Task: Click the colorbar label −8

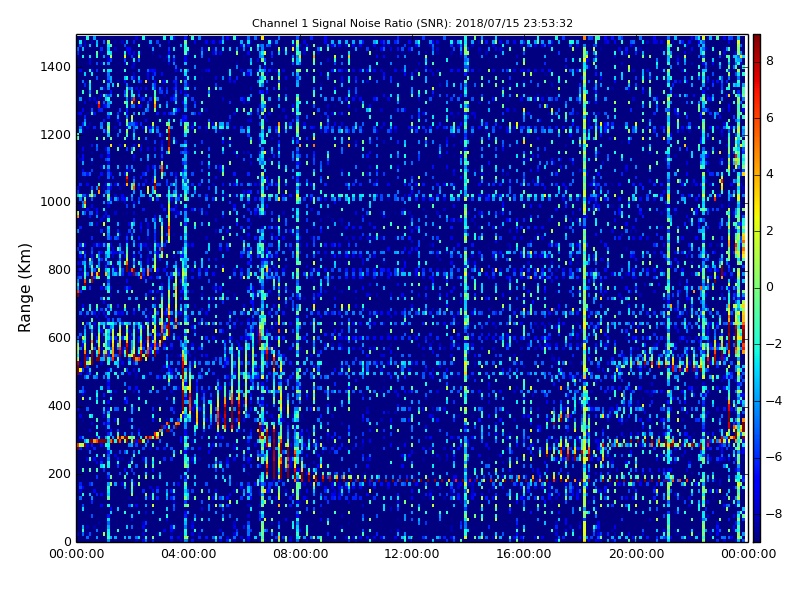Action: 774,514
